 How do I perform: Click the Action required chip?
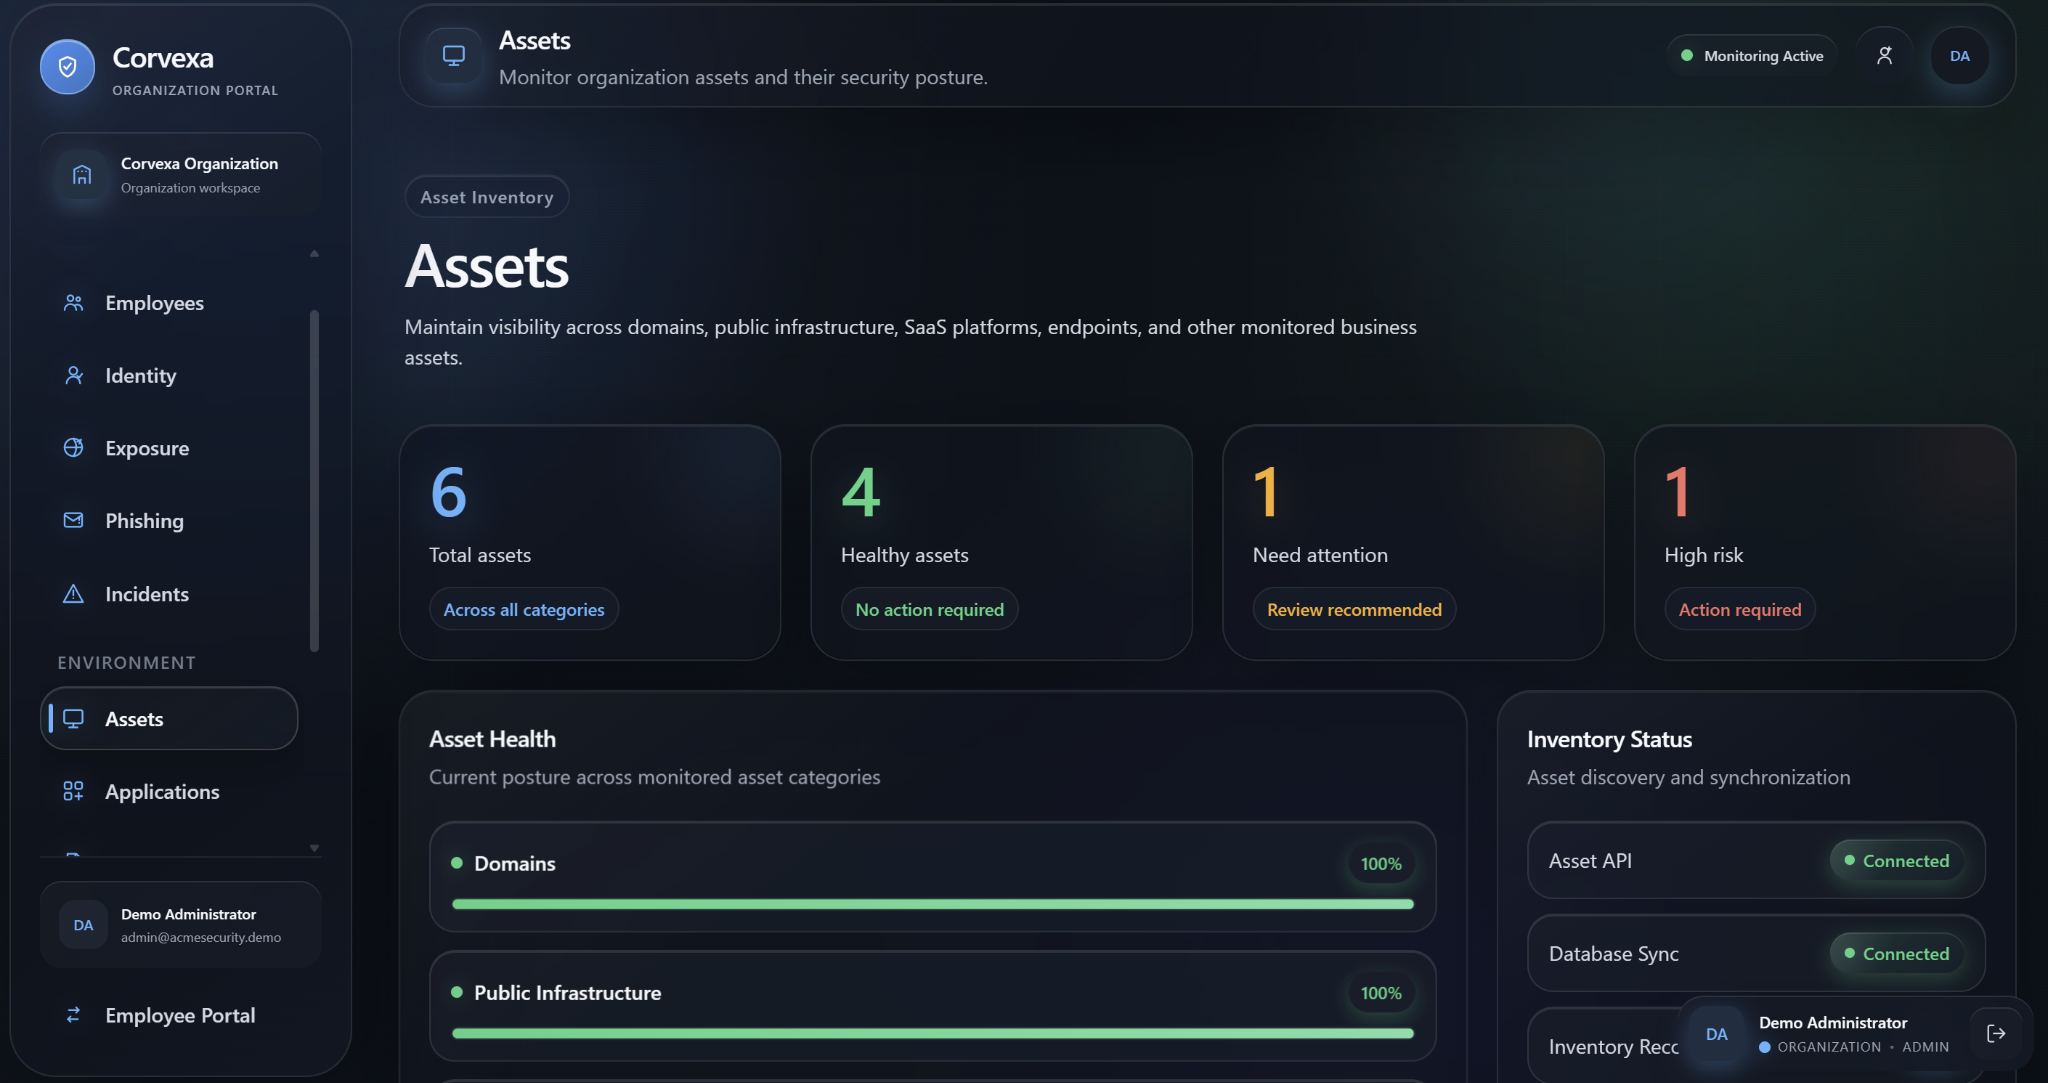pyautogui.click(x=1740, y=609)
